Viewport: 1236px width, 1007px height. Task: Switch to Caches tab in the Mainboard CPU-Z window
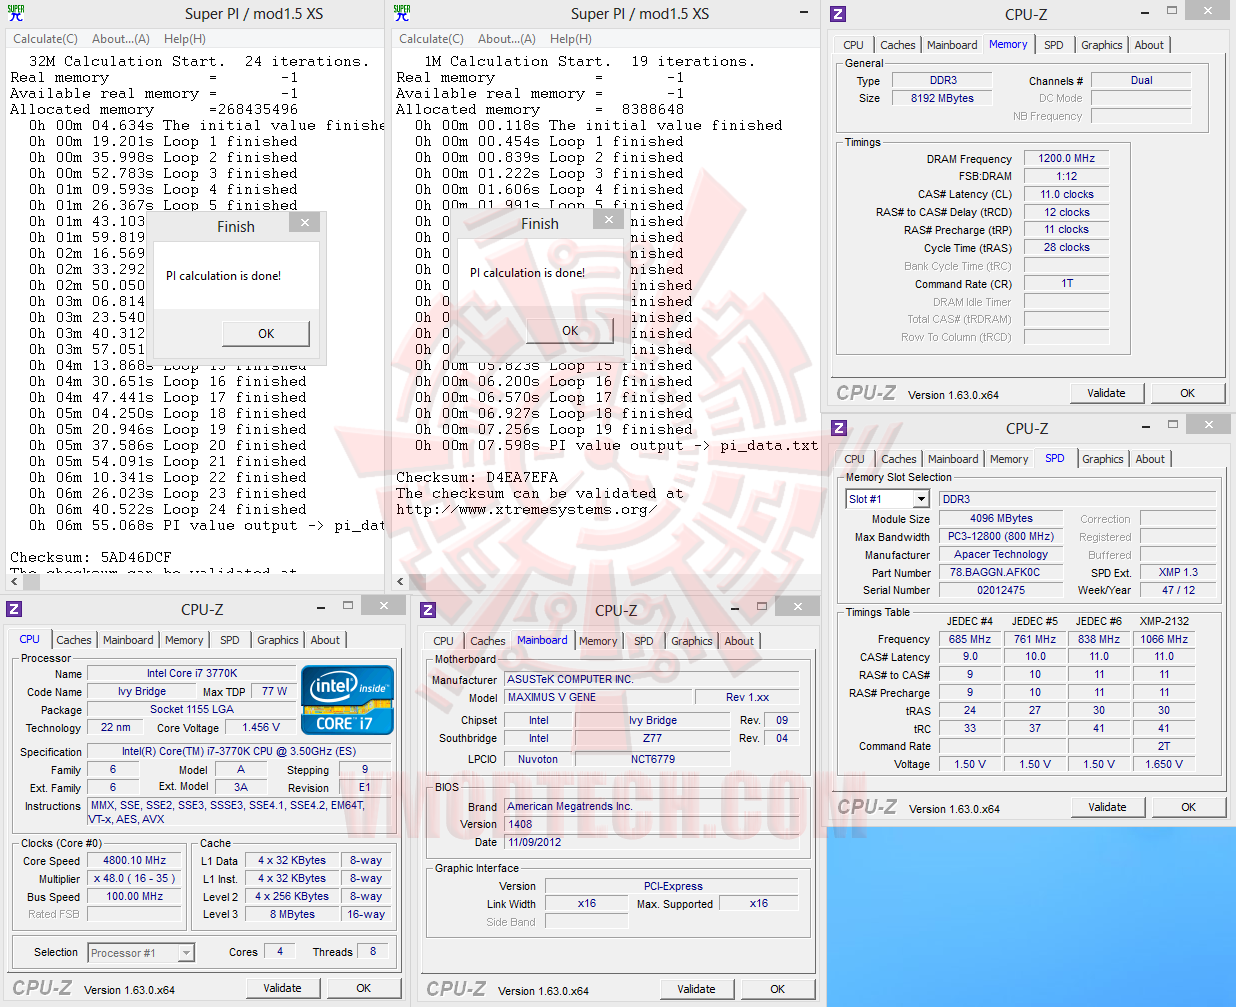(x=487, y=641)
